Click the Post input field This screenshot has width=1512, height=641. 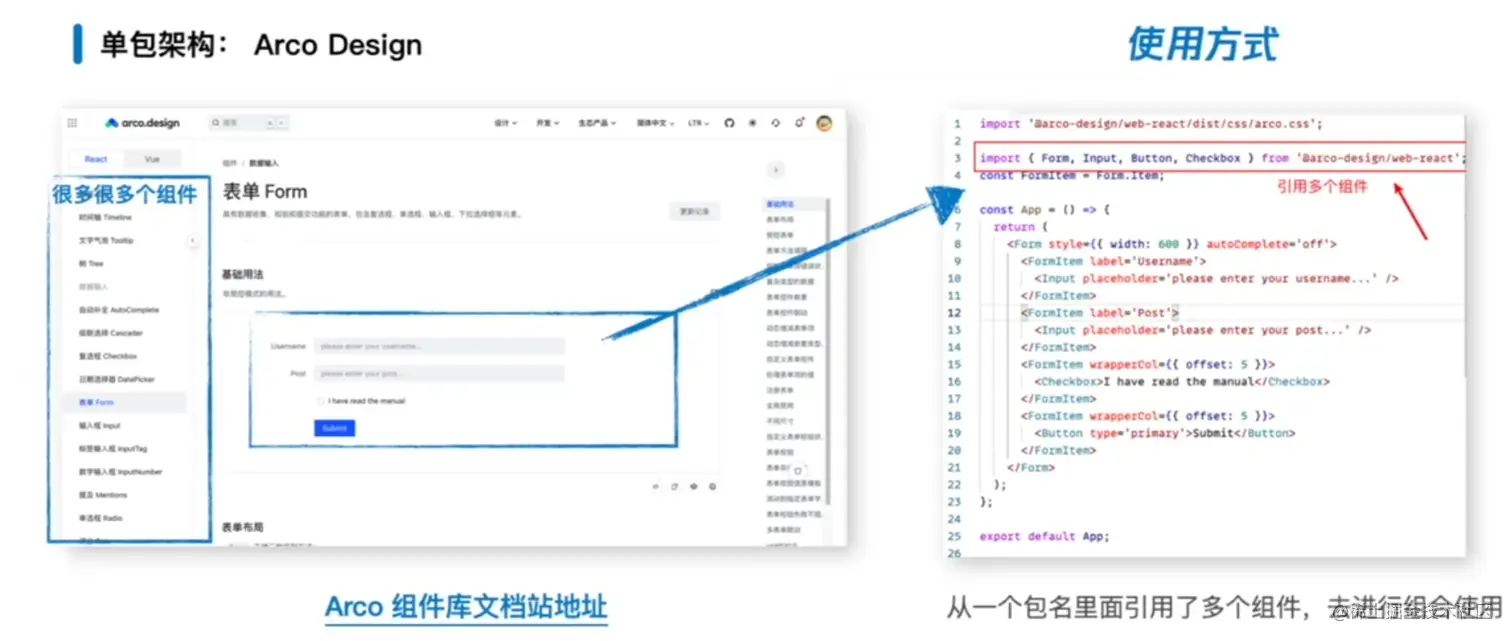pos(439,373)
